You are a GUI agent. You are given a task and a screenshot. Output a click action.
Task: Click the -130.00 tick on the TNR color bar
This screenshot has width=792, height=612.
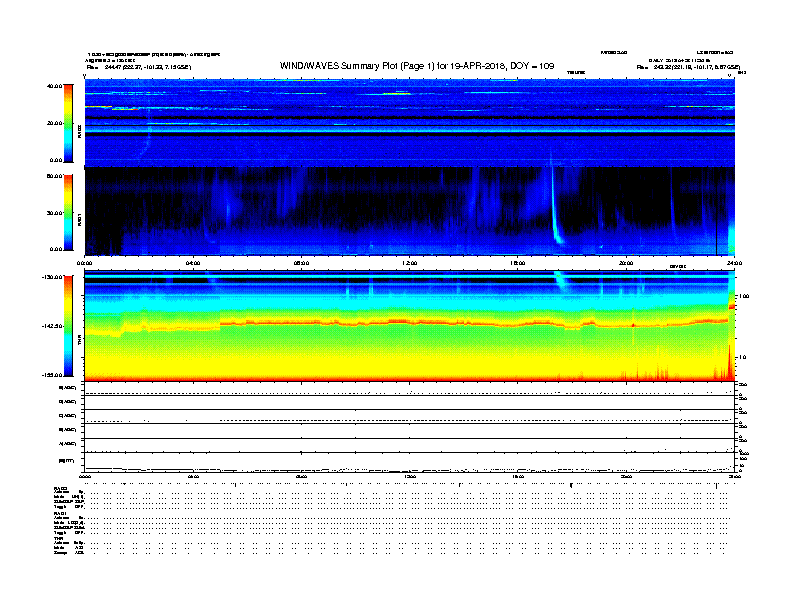click(x=53, y=277)
